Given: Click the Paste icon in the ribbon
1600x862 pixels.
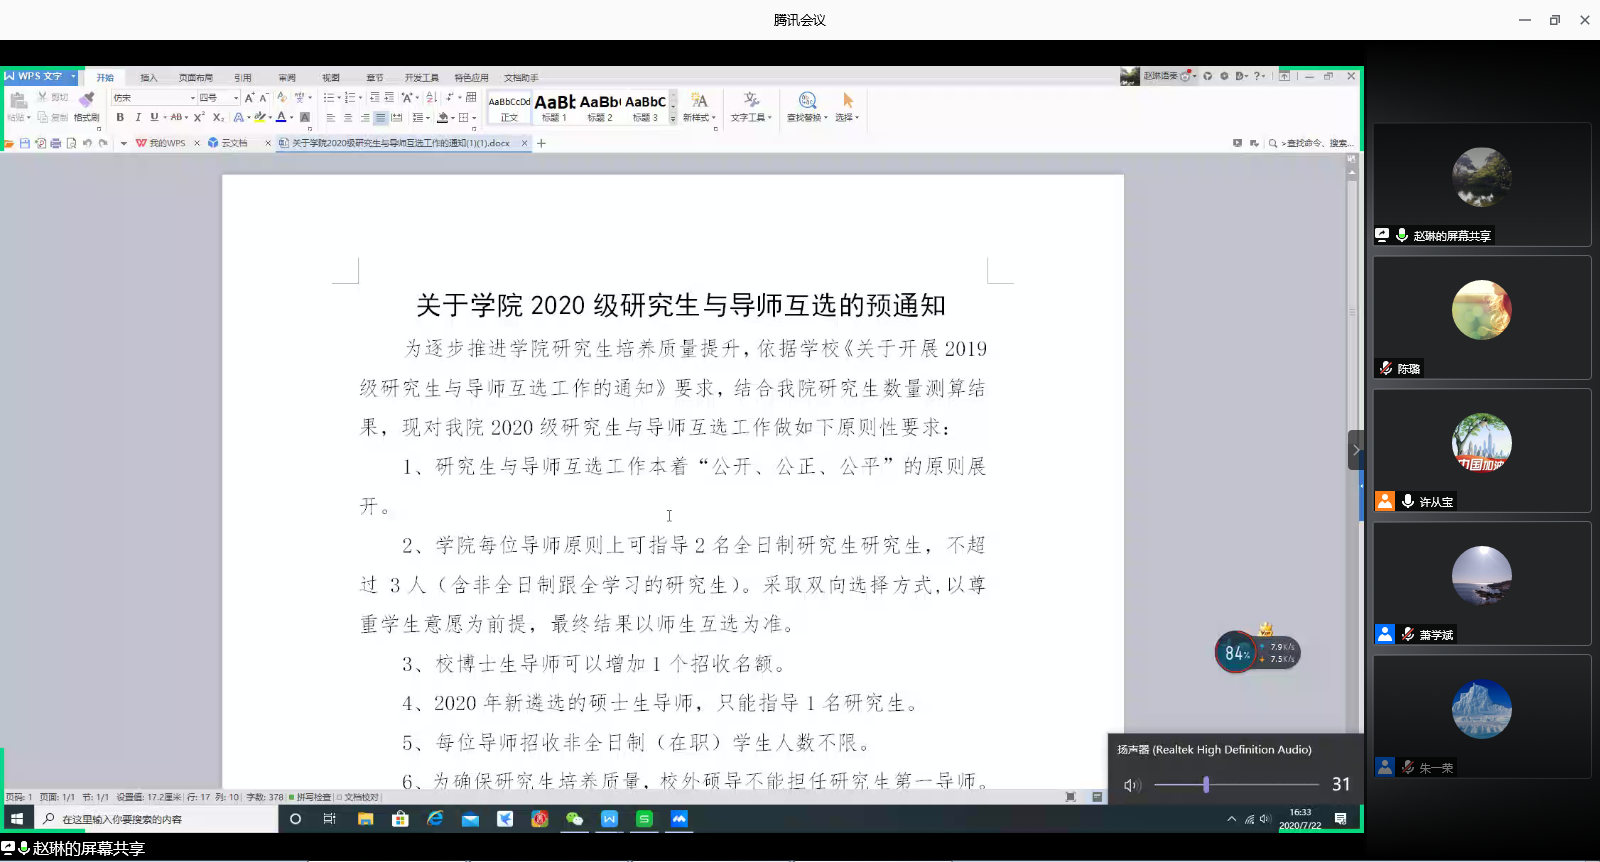Looking at the screenshot, I should point(18,100).
